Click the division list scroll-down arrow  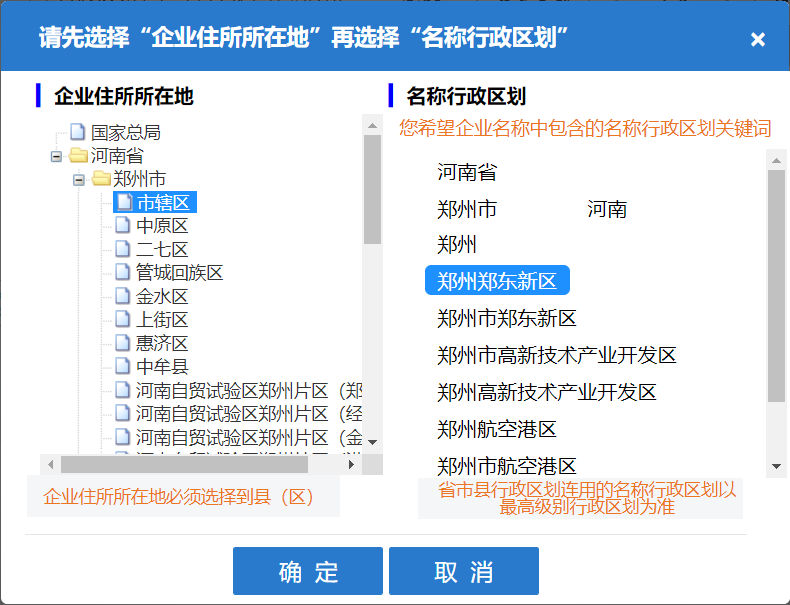point(776,466)
